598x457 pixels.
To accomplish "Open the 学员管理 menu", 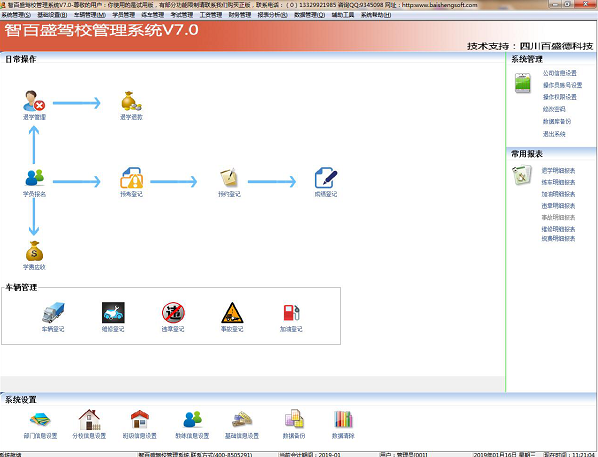I will tap(124, 15).
